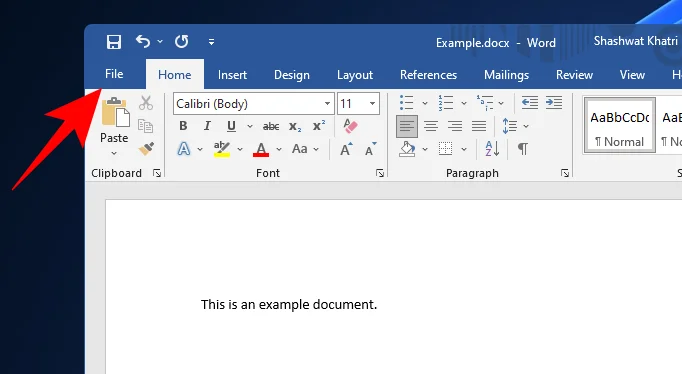
Task: Select Align Right paragraph alignment
Action: pos(455,126)
